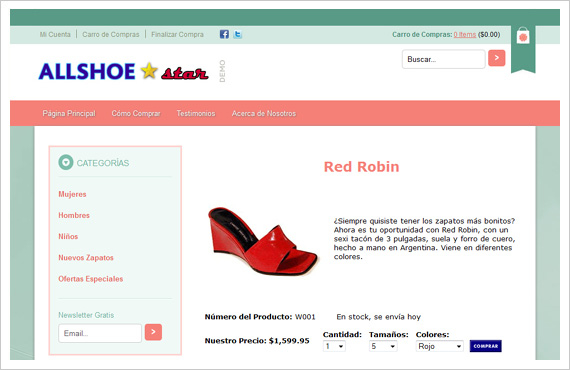The height and width of the screenshot is (370, 570).
Task: Open the Cantidad quantity dropdown
Action: [334, 346]
